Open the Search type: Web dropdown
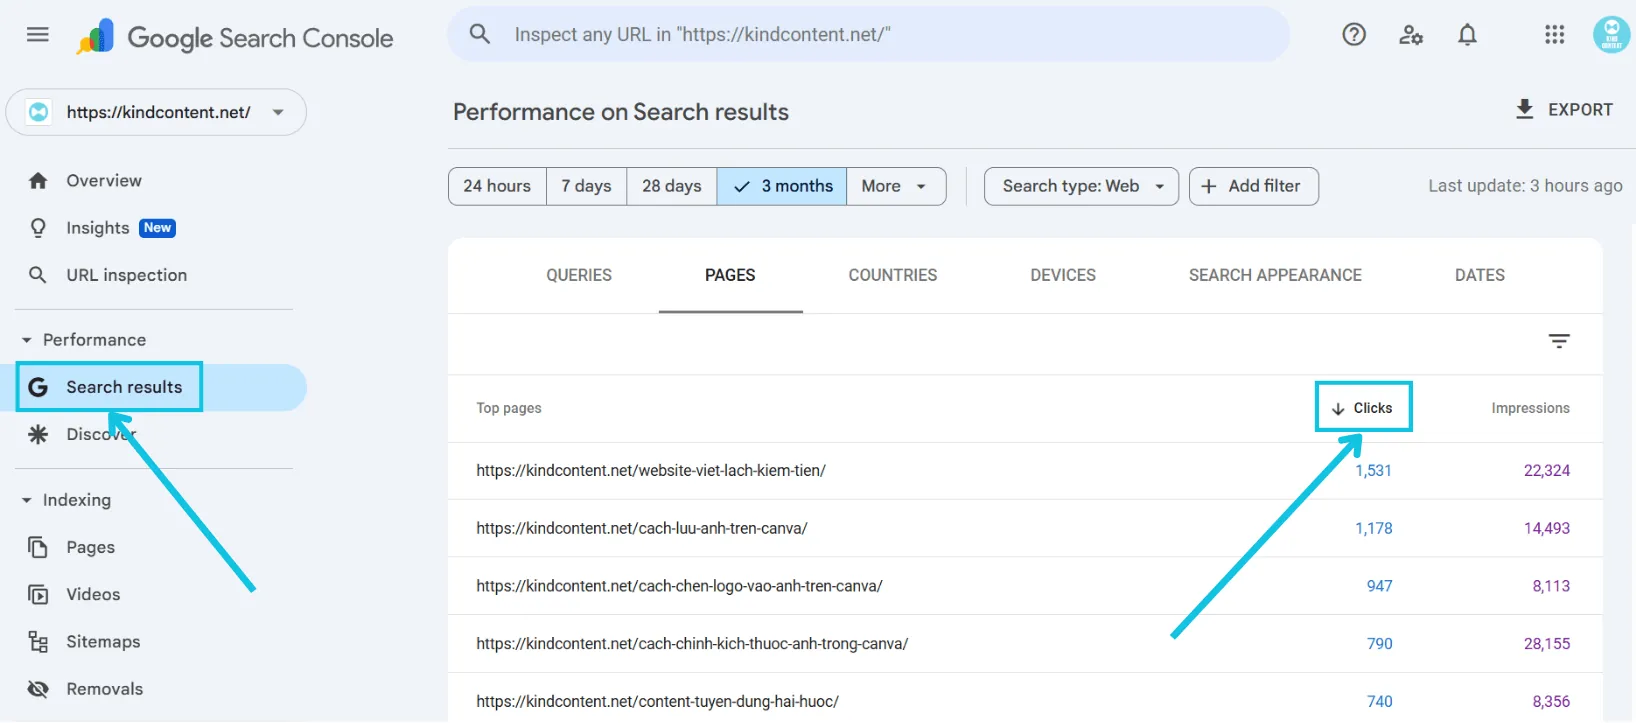The image size is (1636, 723). click(1081, 186)
